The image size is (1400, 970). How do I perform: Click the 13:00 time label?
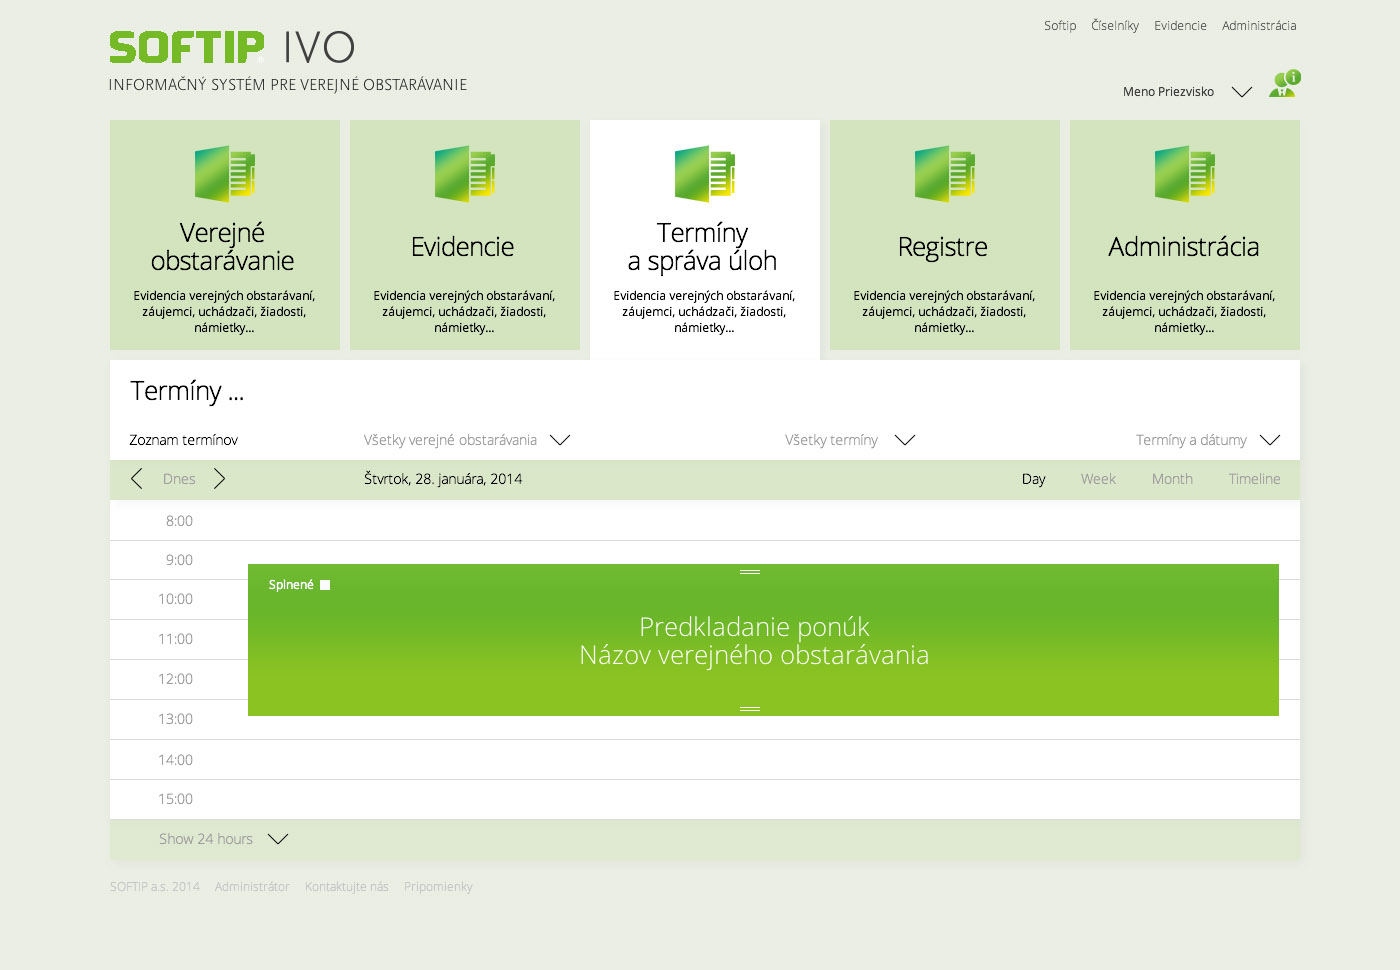pos(175,719)
